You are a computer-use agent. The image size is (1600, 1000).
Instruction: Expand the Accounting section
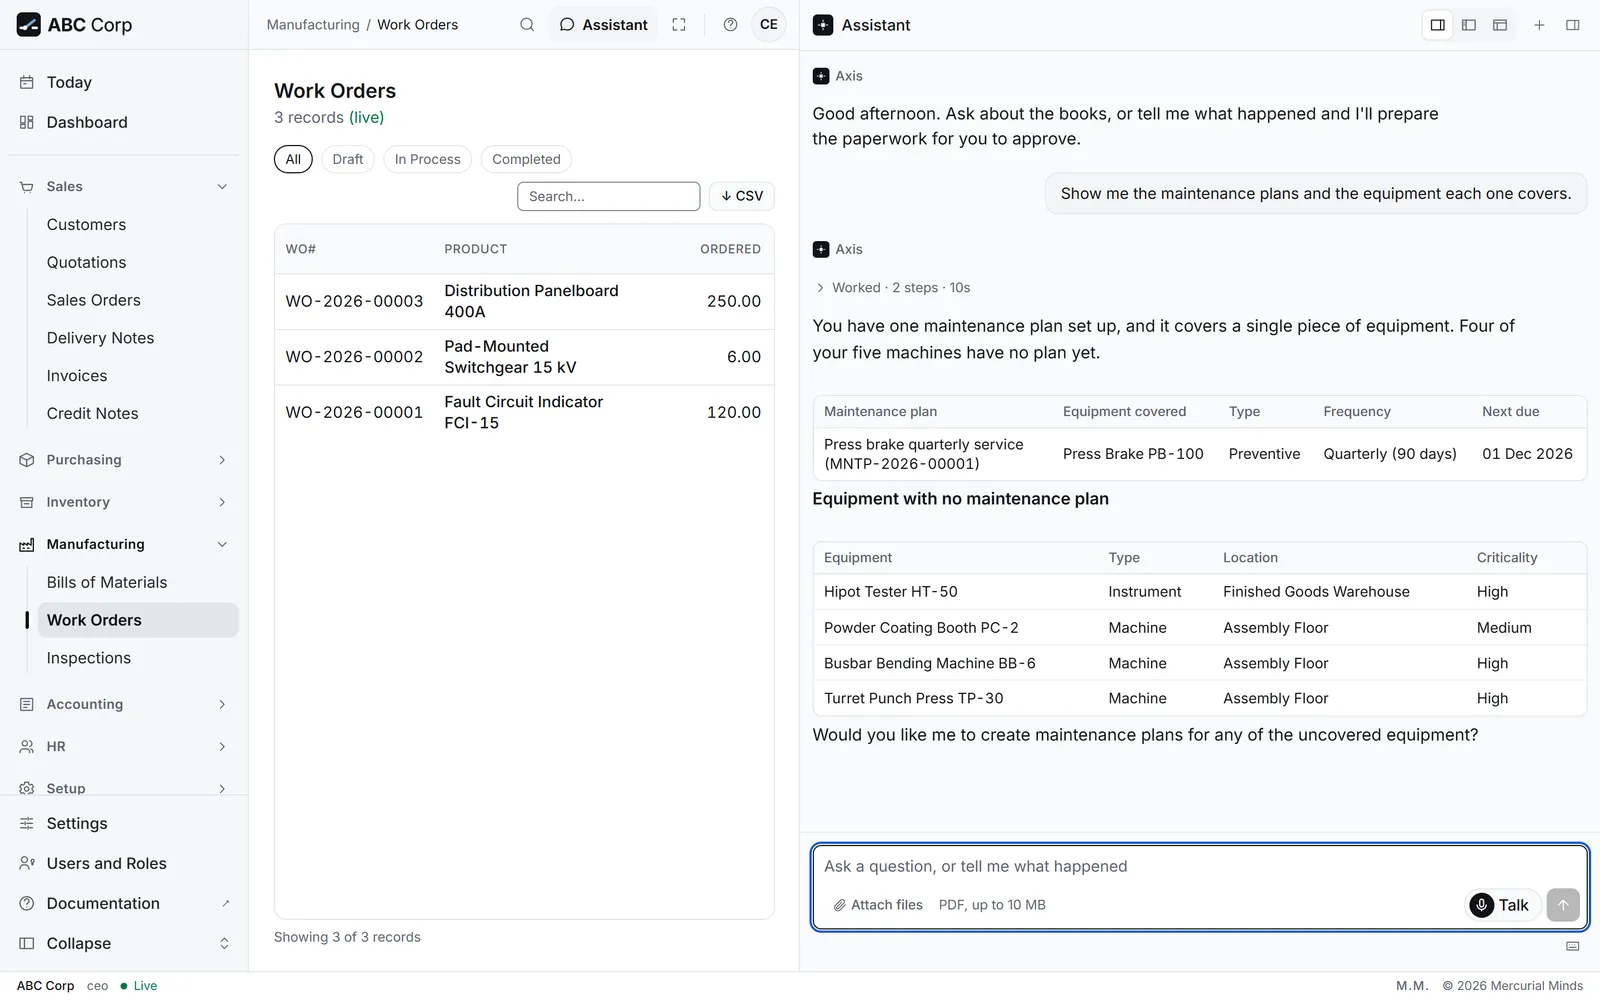point(124,704)
